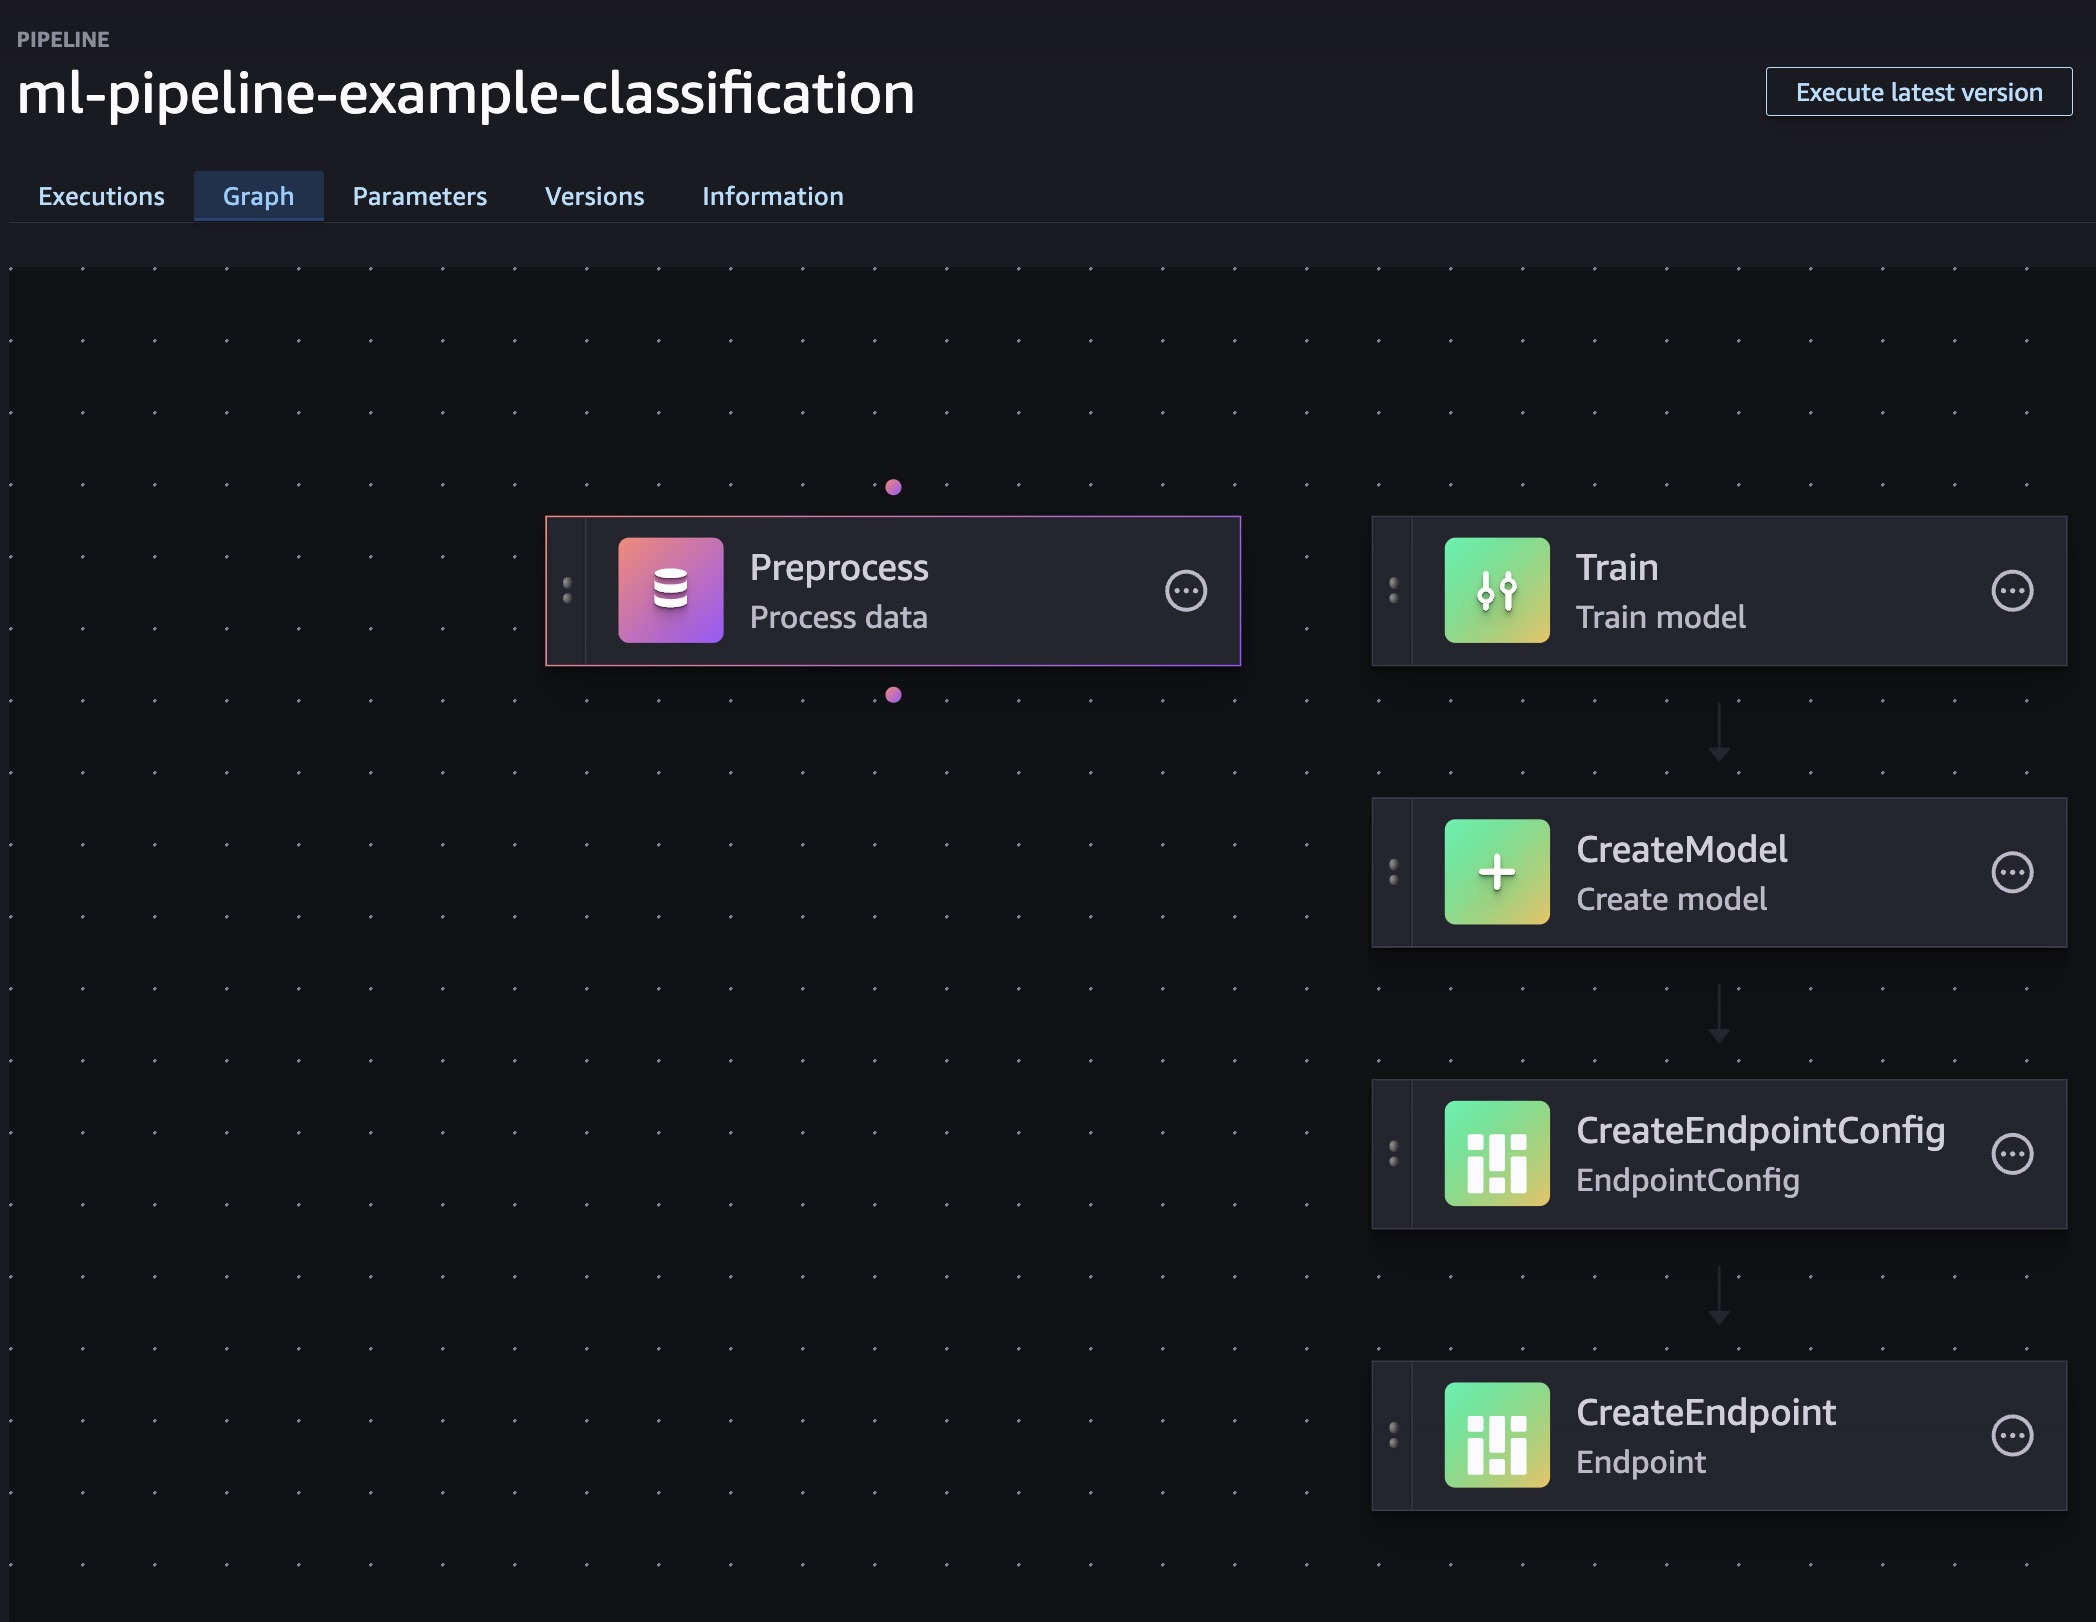Open Train step ellipsis menu
Viewport: 2096px width, 1622px height.
pos(2011,591)
